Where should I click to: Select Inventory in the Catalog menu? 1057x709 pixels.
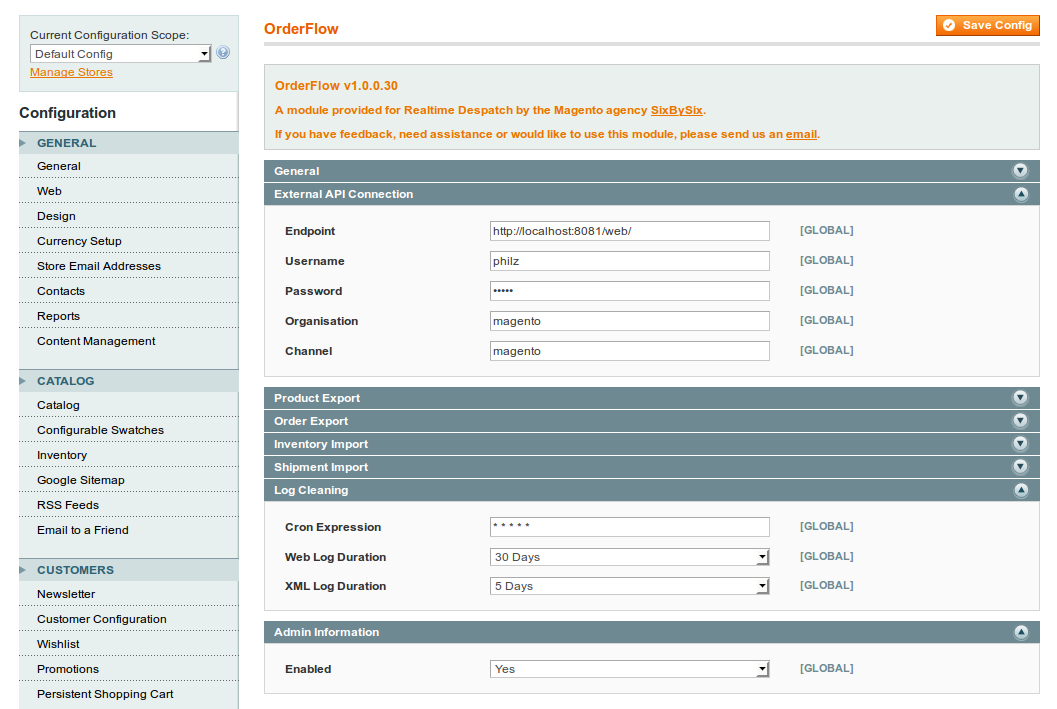point(63,454)
